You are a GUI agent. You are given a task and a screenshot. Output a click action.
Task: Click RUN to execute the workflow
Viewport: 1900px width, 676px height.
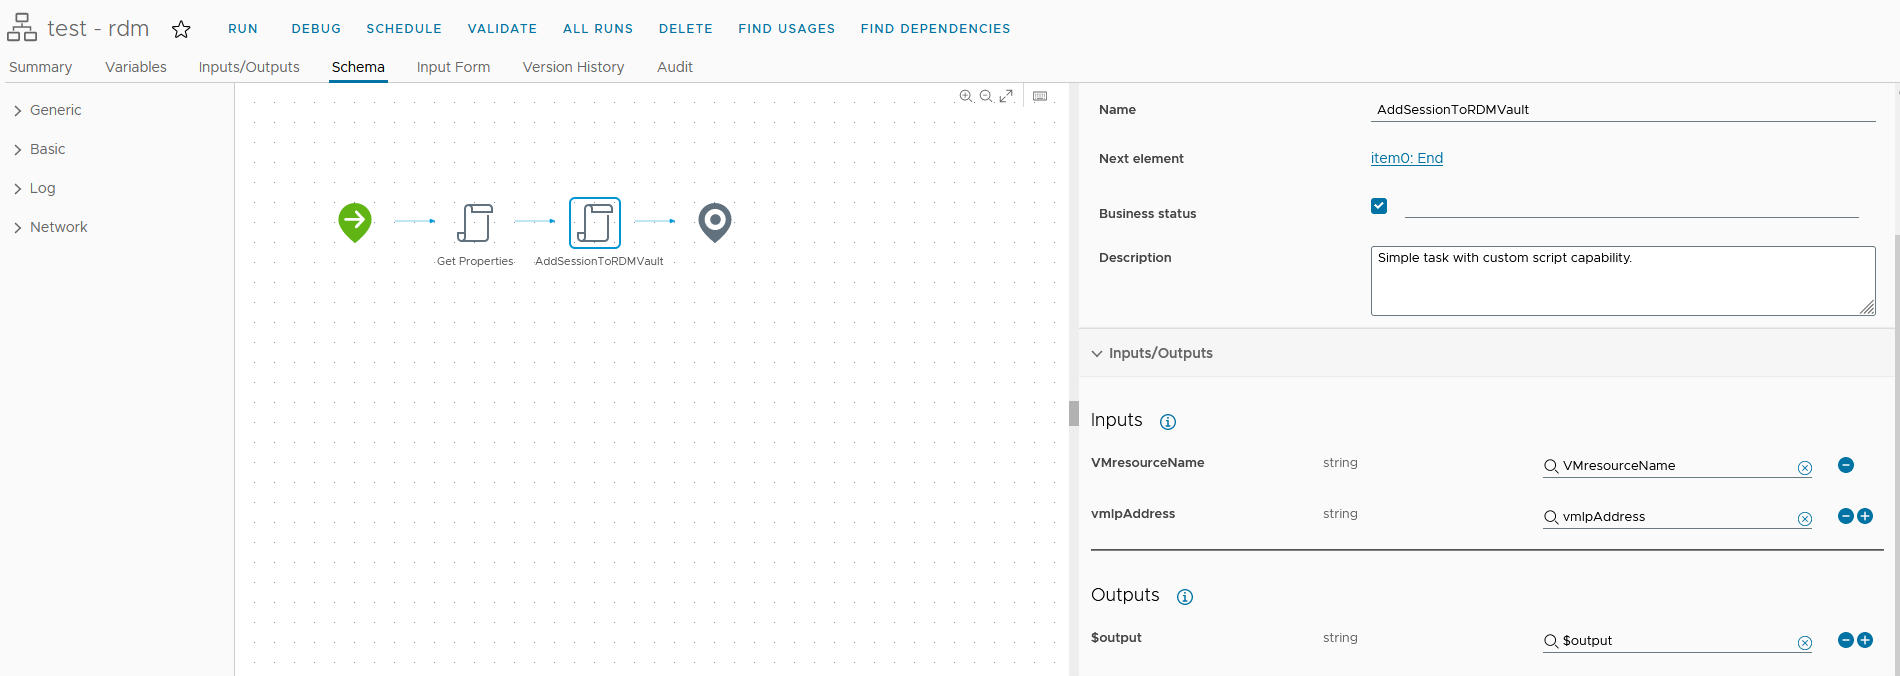[243, 29]
